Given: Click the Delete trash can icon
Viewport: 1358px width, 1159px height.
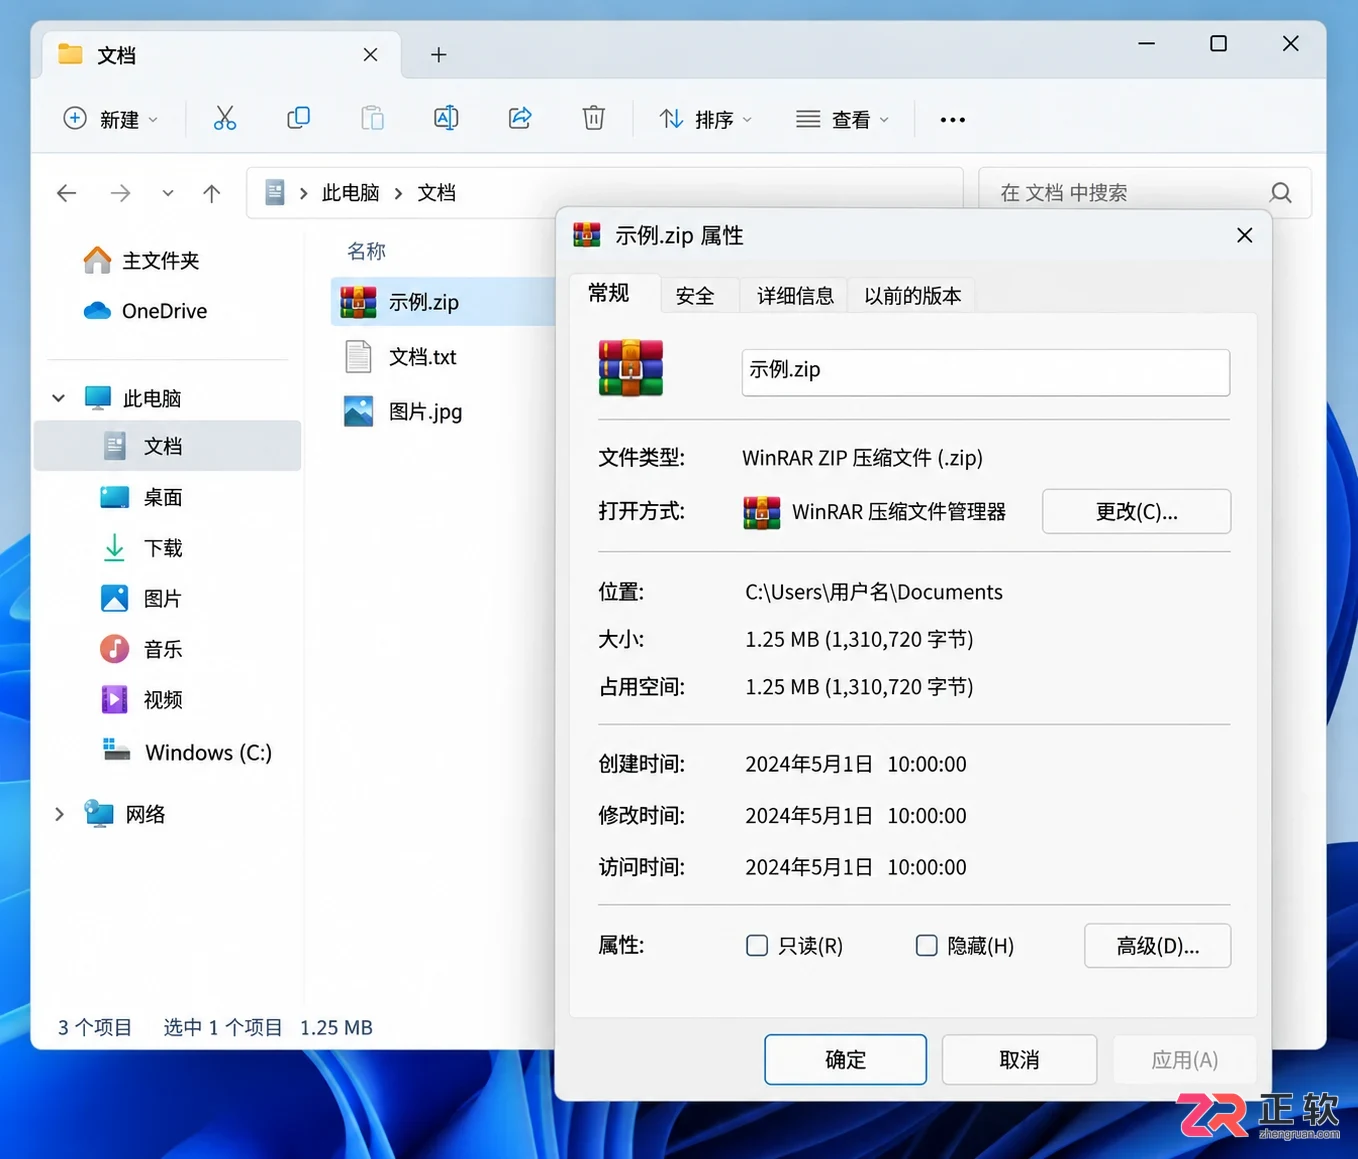Looking at the screenshot, I should pos(594,119).
